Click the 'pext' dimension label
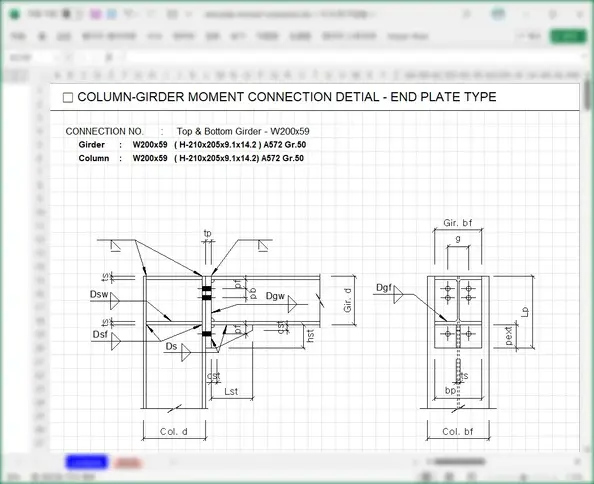Screen dimensions: 594x484 (509, 336)
